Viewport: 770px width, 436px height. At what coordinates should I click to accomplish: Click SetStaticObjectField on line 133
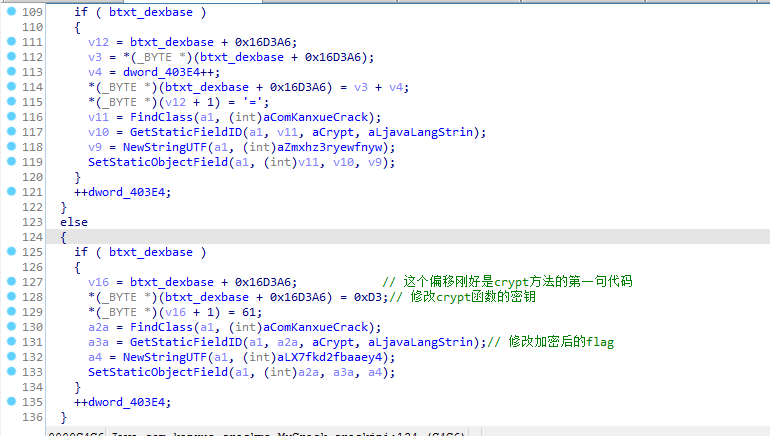click(158, 372)
